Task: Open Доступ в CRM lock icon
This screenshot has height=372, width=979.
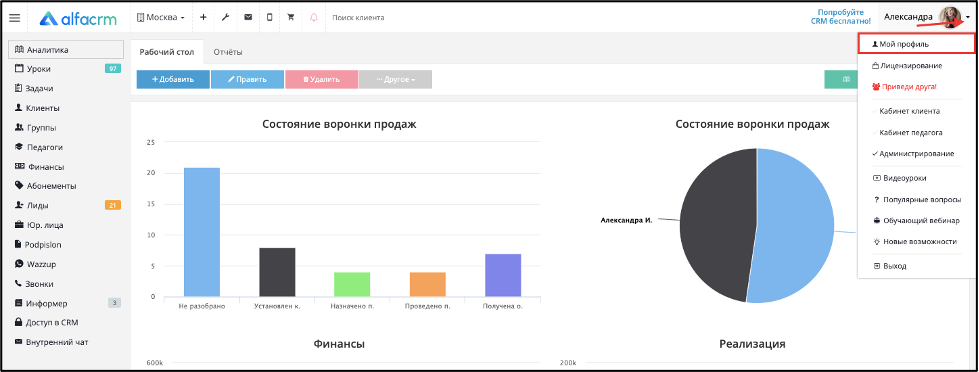Action: [19, 323]
